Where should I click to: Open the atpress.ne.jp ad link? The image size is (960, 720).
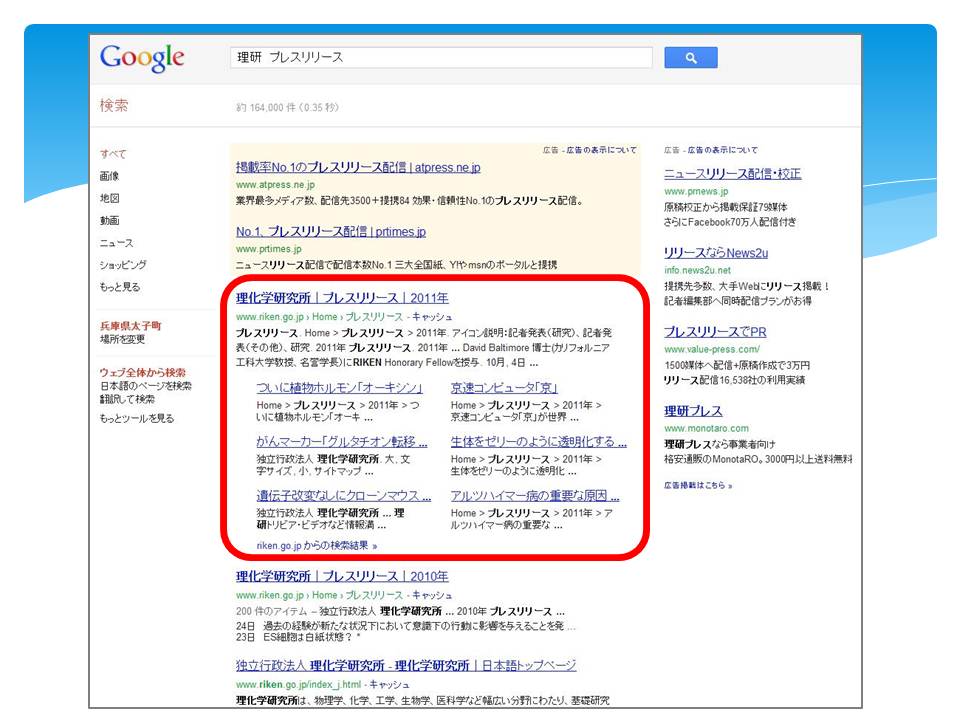pos(358,167)
